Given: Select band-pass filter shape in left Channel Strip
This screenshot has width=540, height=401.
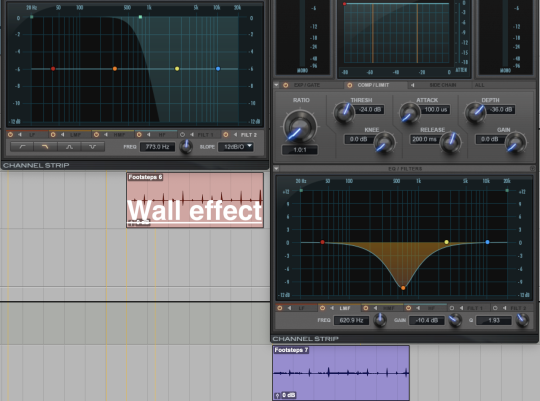Looking at the screenshot, I should click(x=69, y=147).
